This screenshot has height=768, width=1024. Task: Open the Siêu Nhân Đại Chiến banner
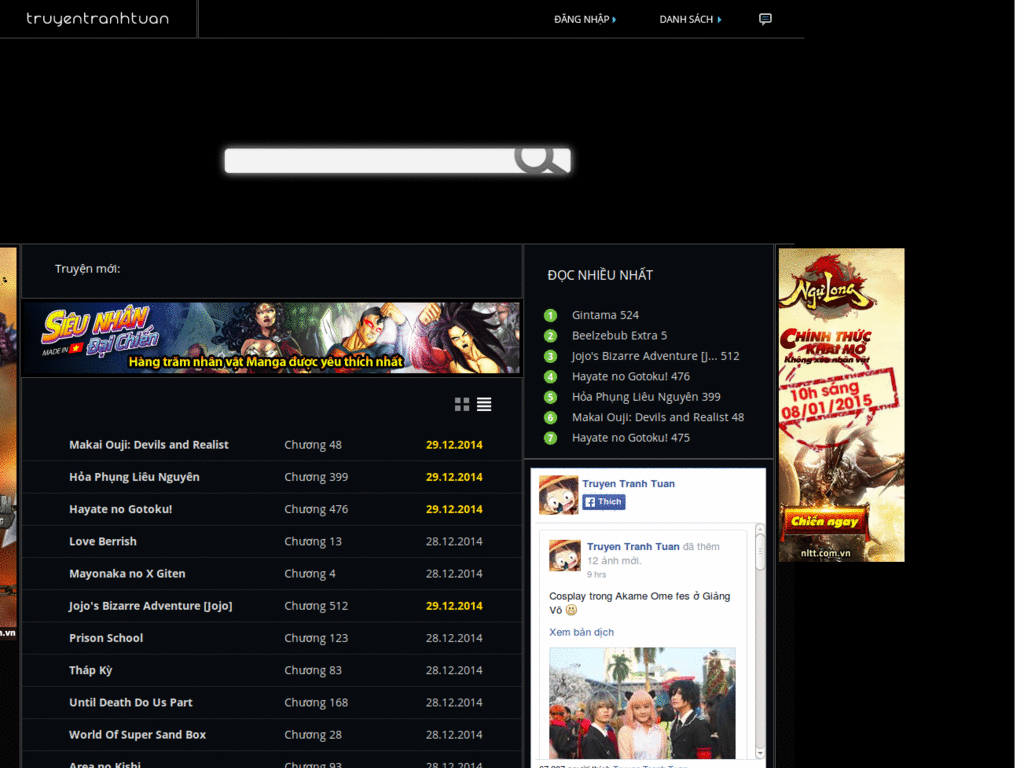pyautogui.click(x=271, y=338)
